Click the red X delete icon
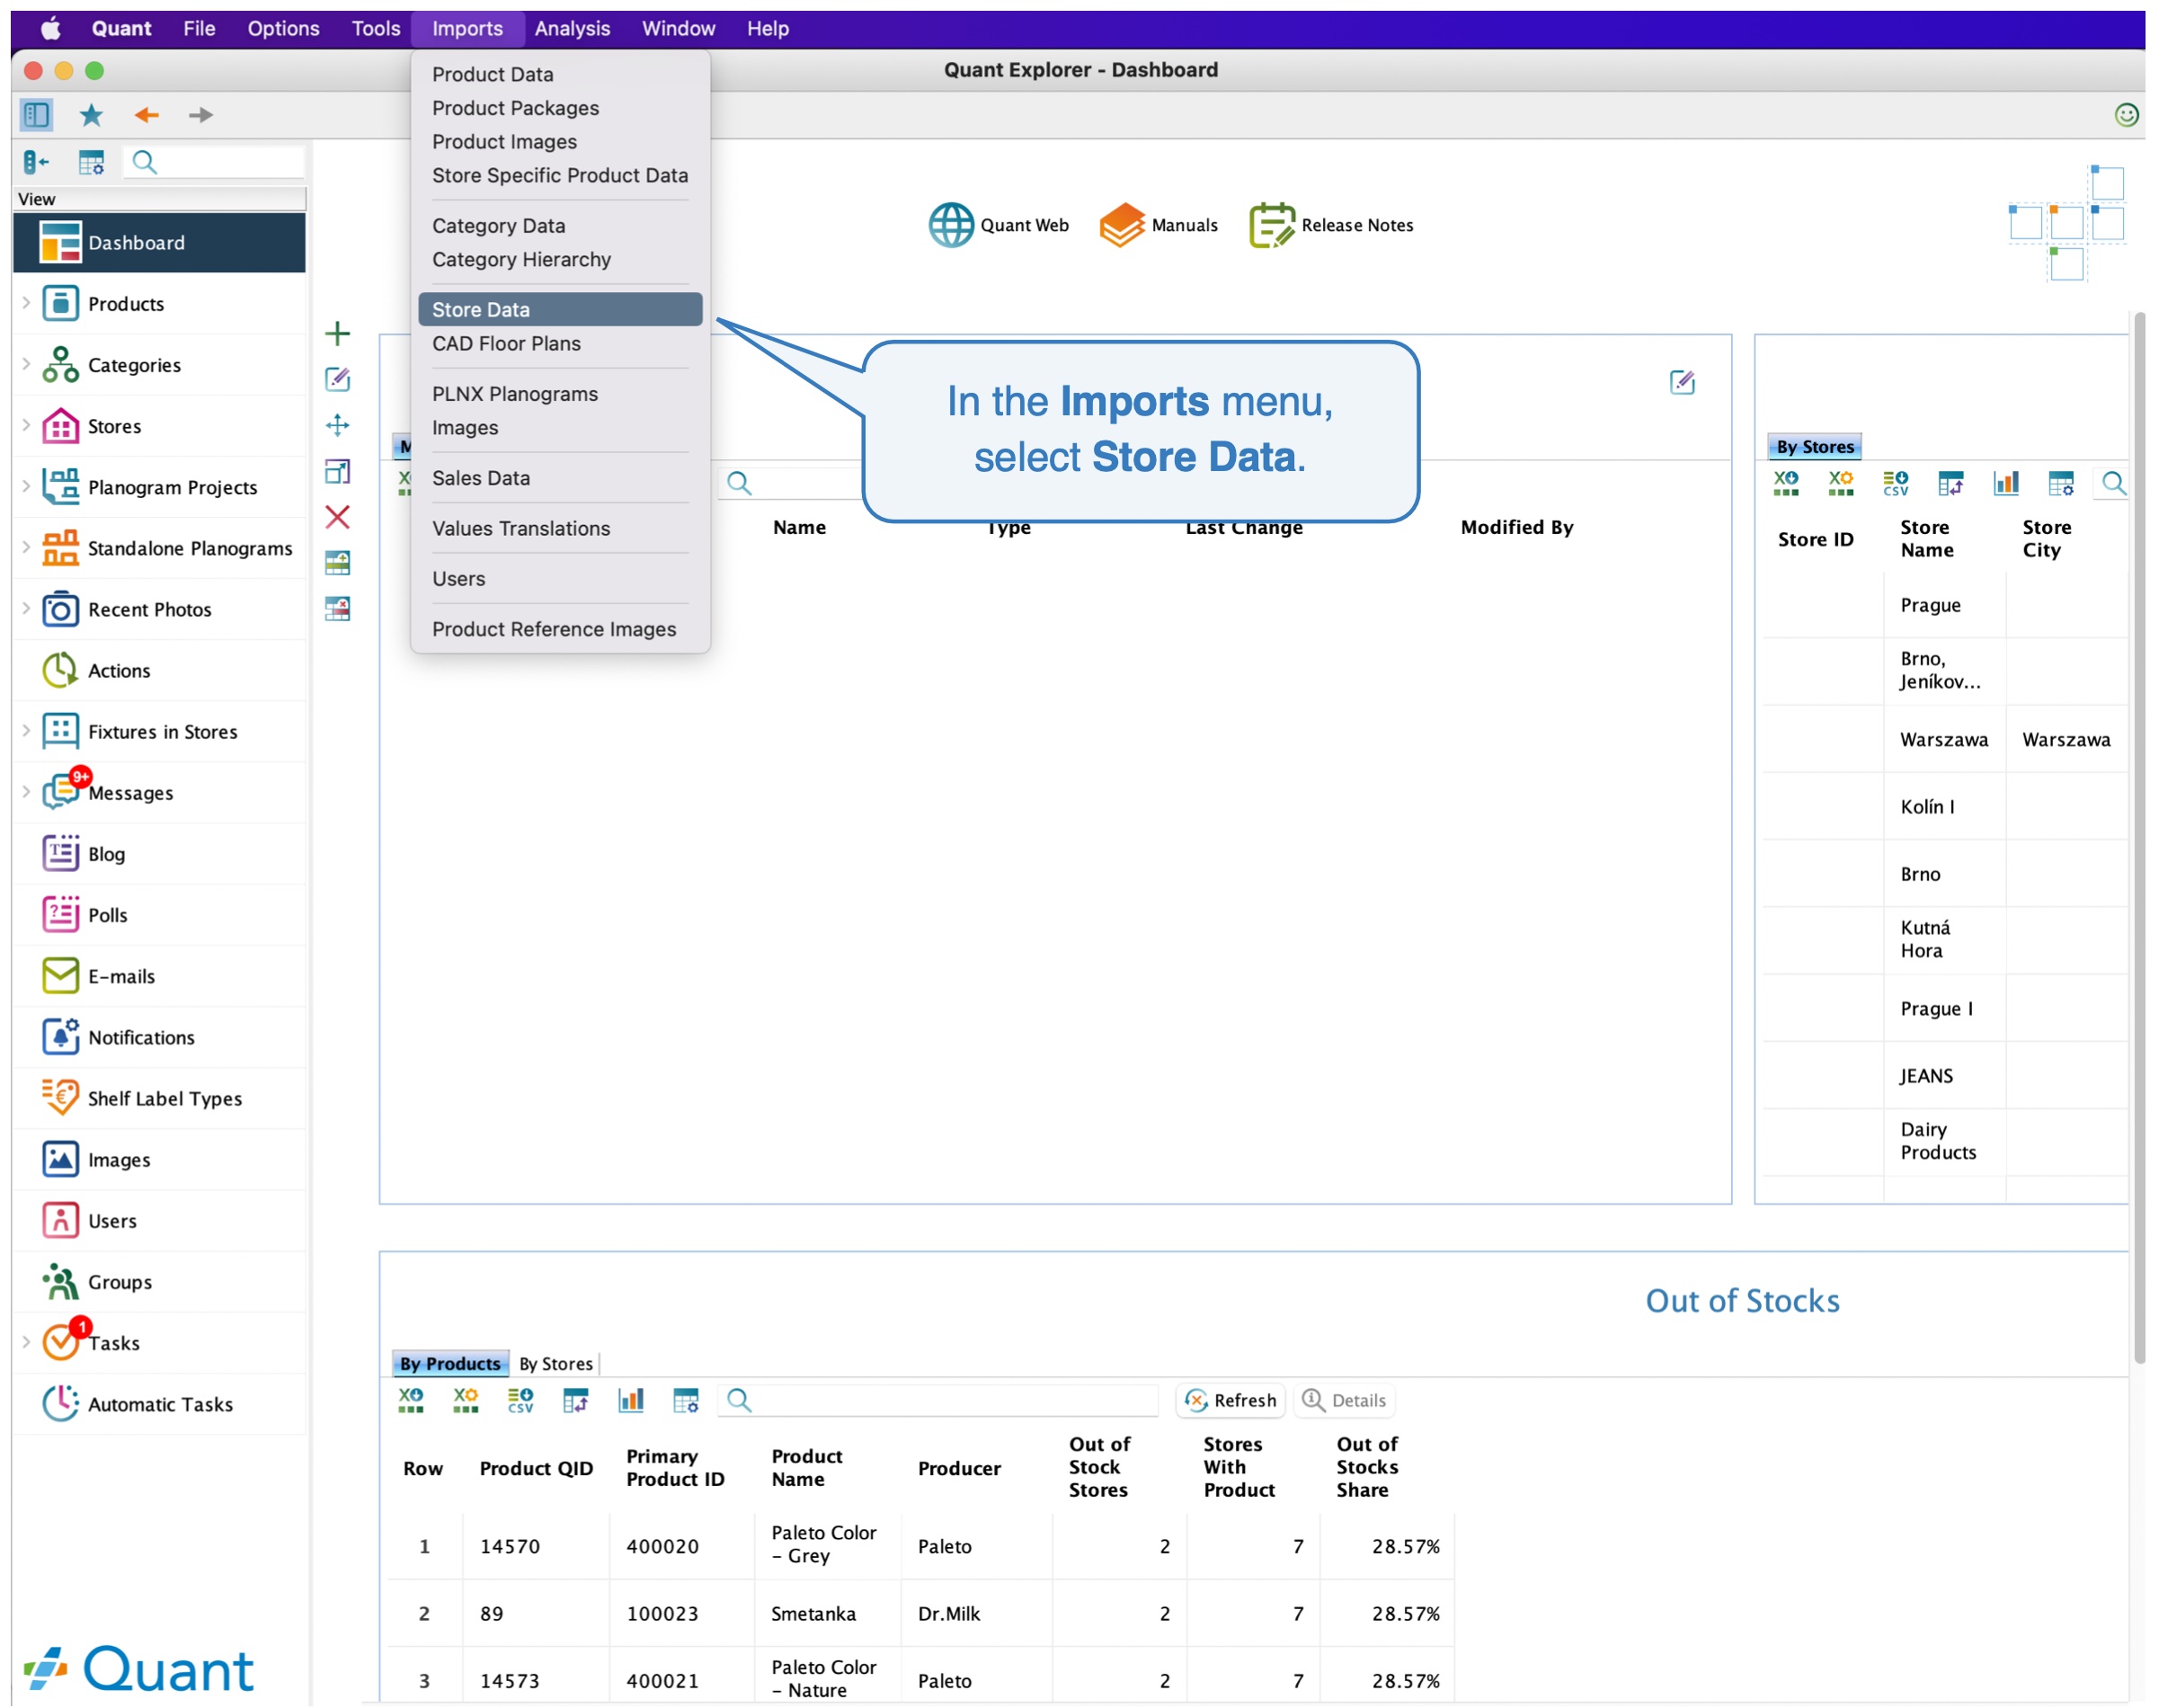 click(338, 517)
